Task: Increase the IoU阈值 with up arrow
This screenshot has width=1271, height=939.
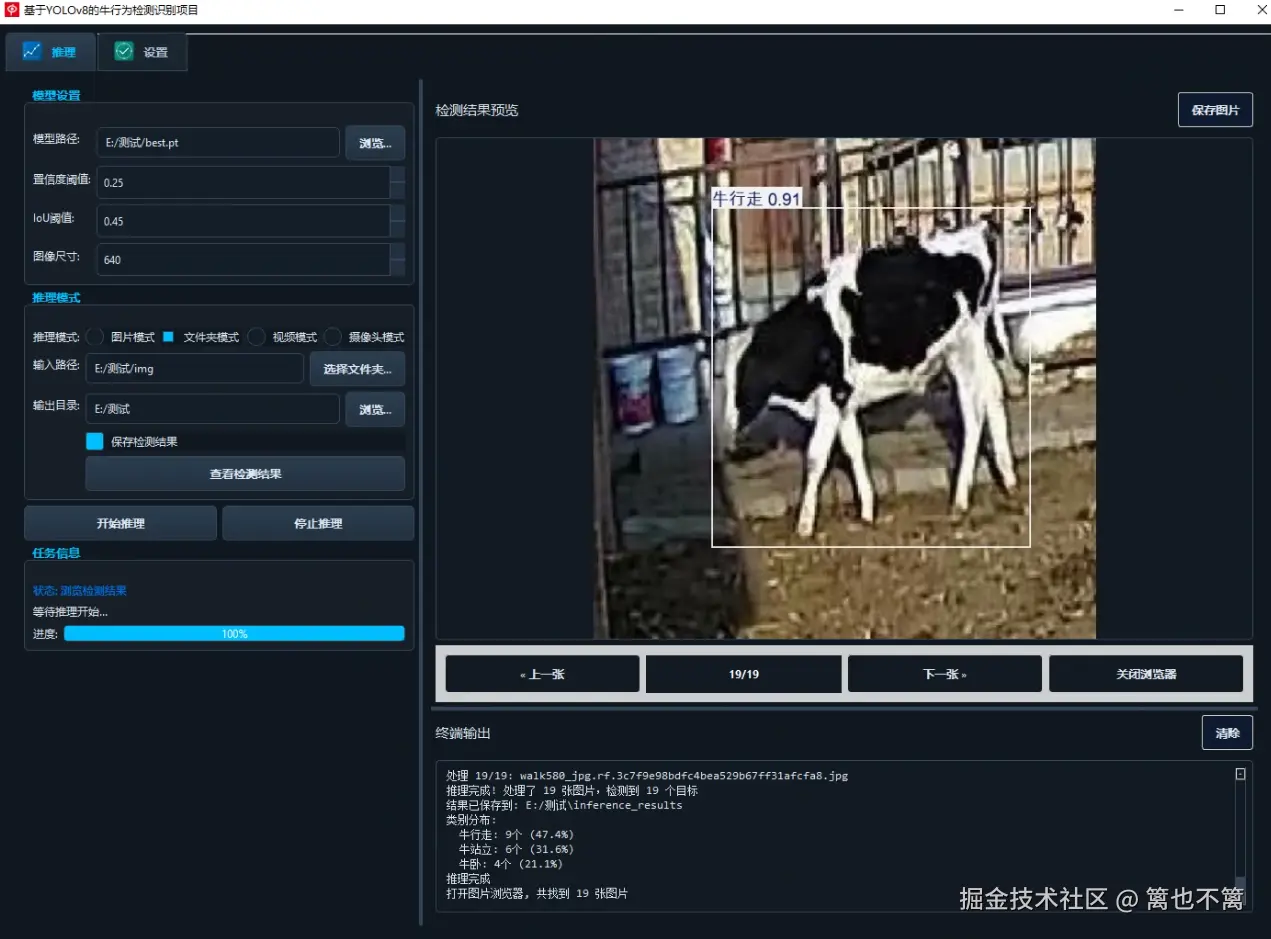Action: click(x=398, y=213)
